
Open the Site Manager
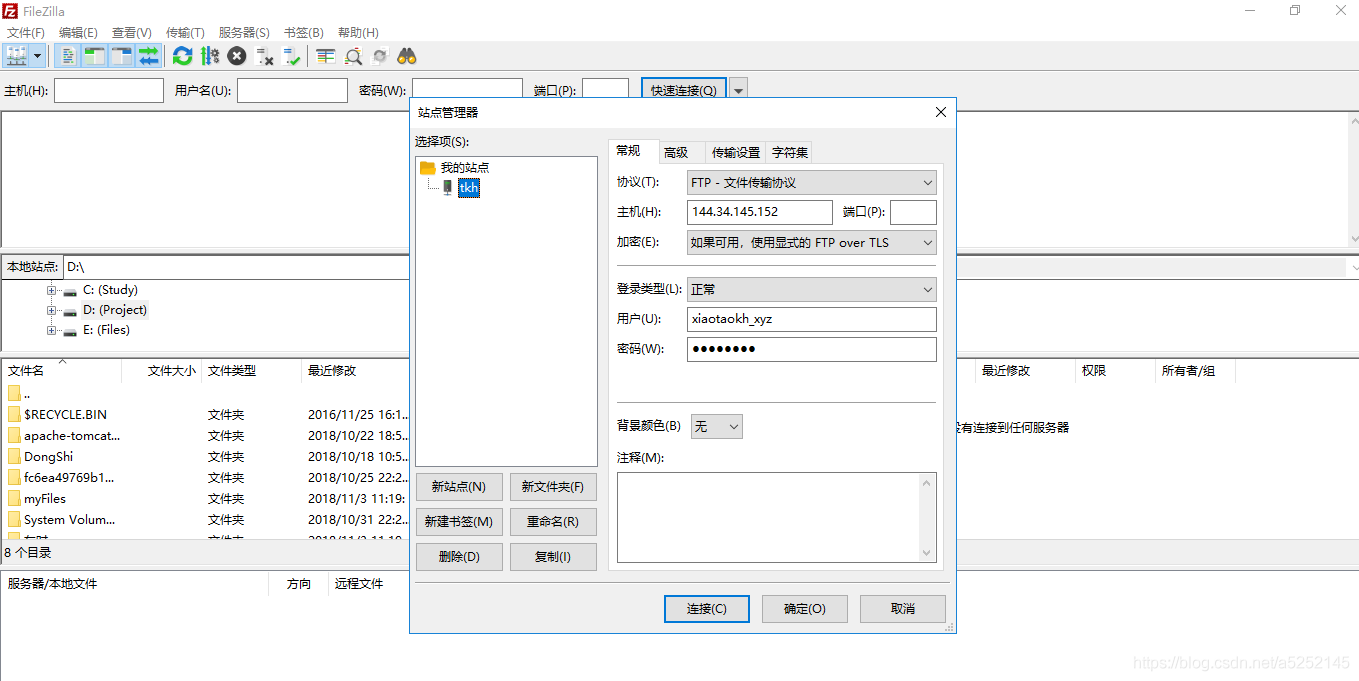[x=19, y=55]
